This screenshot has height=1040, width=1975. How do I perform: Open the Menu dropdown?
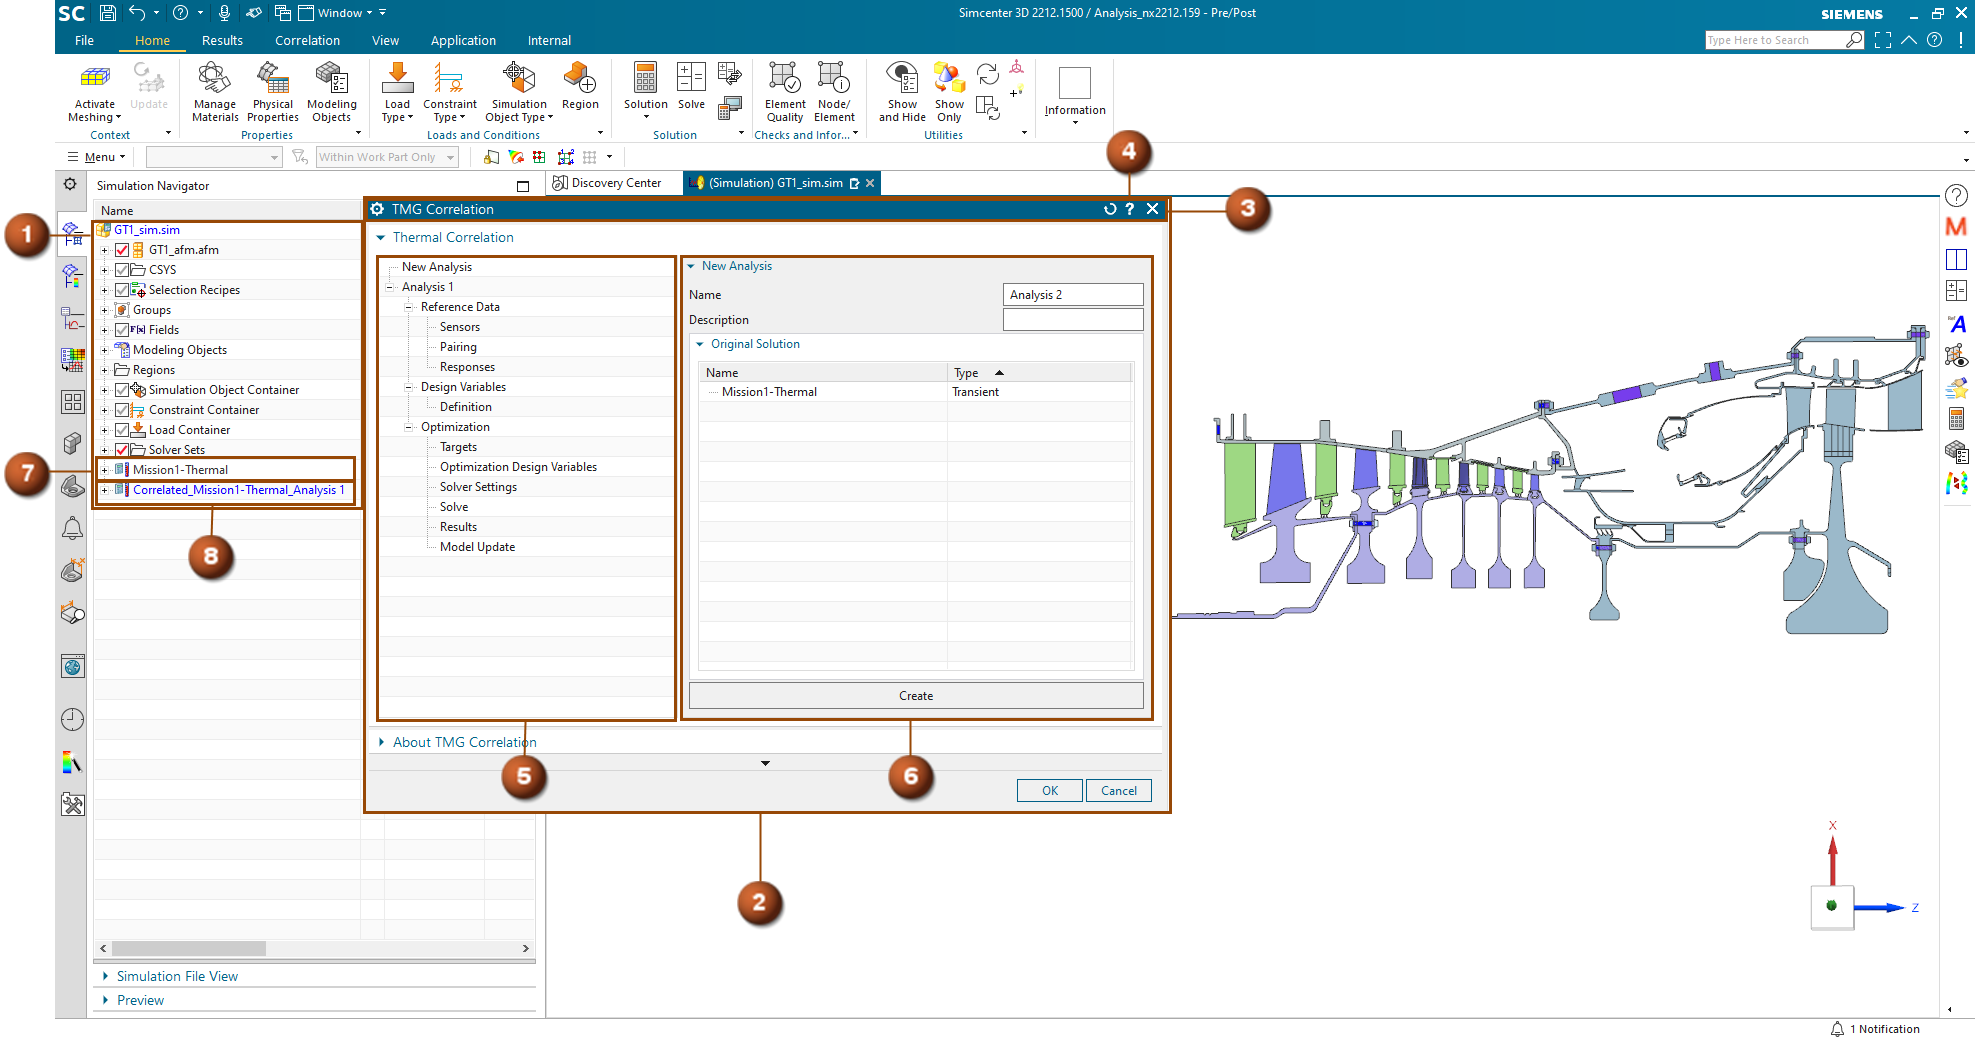point(96,157)
